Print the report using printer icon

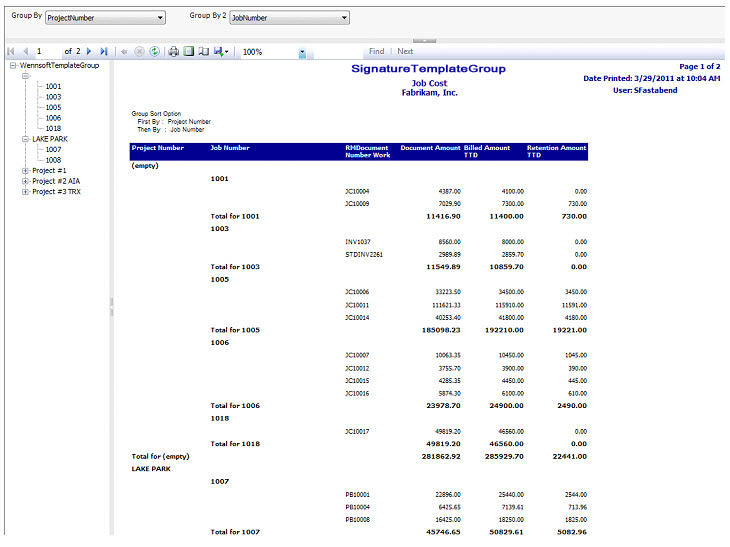174,51
